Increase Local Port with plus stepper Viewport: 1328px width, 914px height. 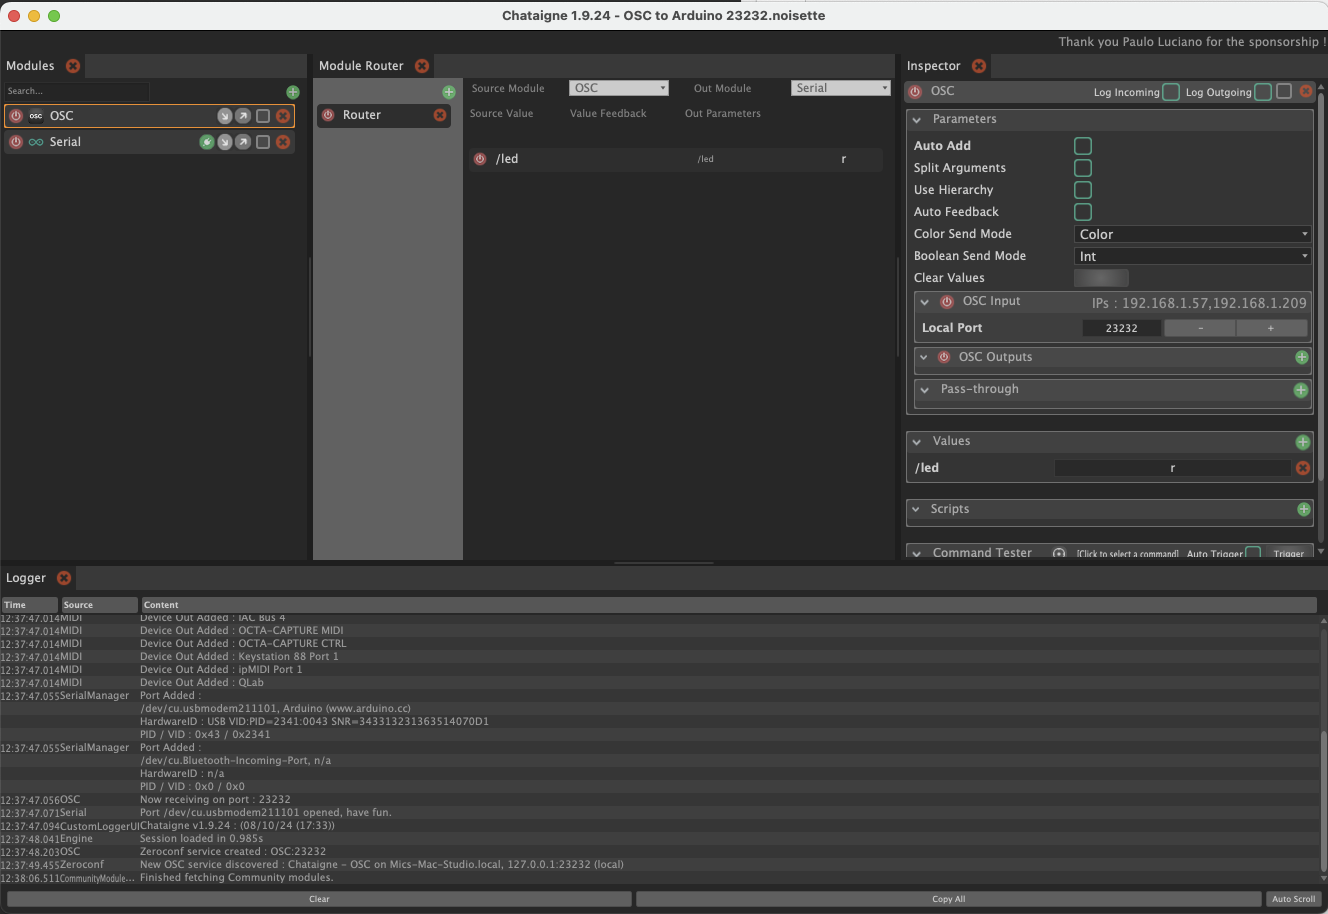point(1271,328)
